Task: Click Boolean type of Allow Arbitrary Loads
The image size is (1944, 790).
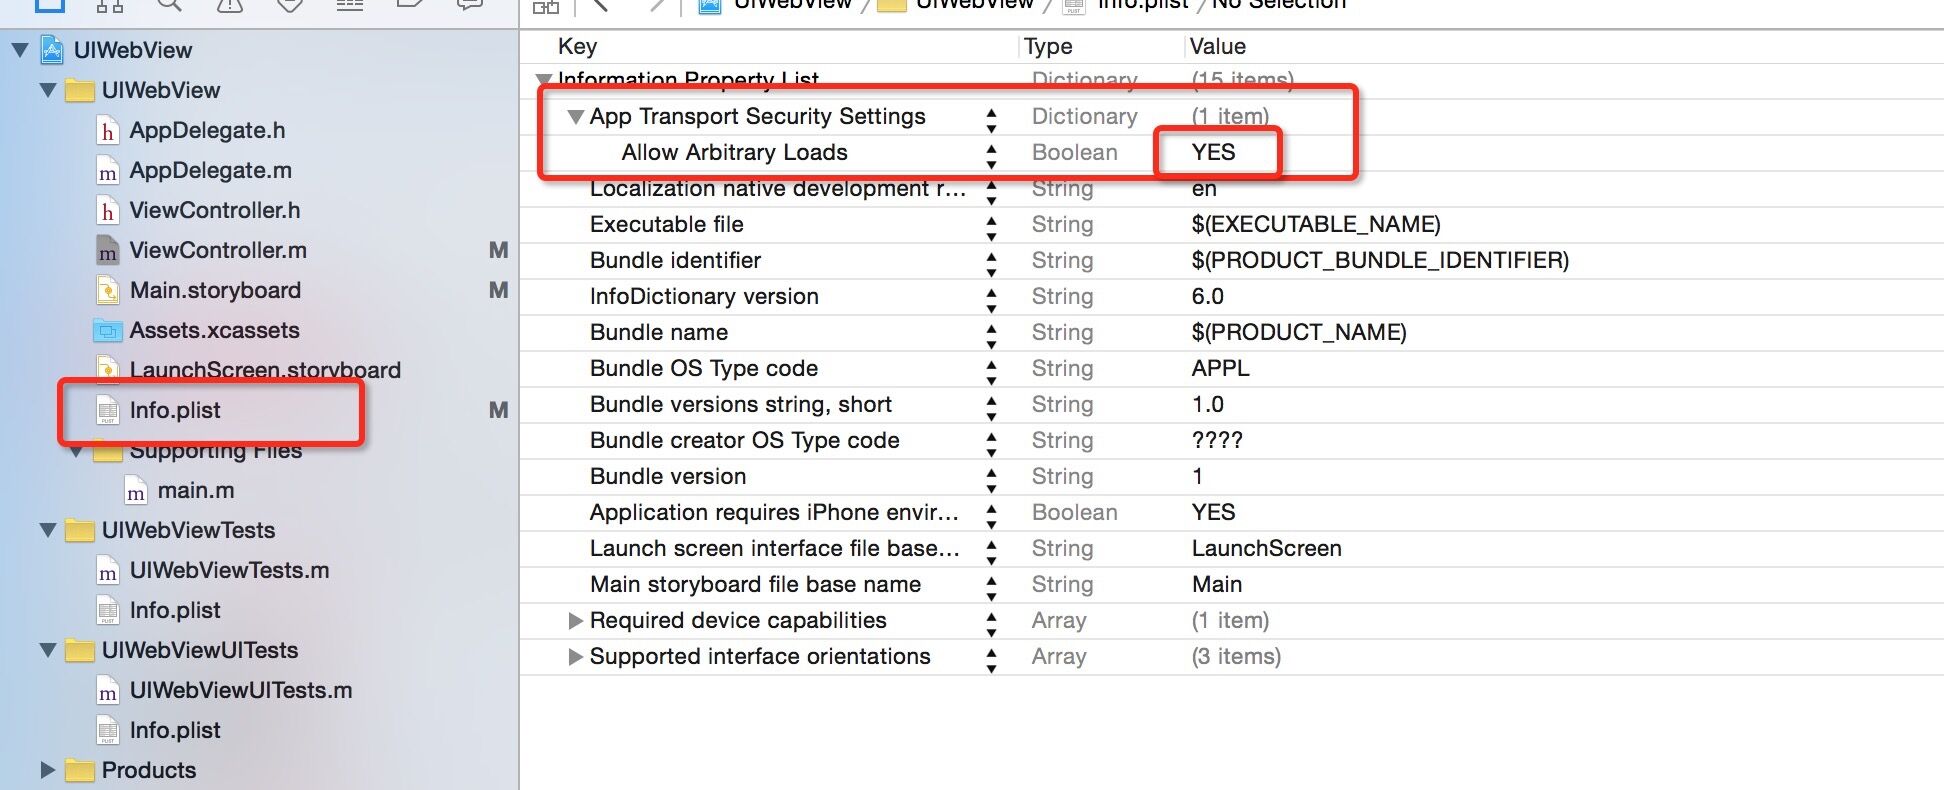Action: (x=1074, y=152)
